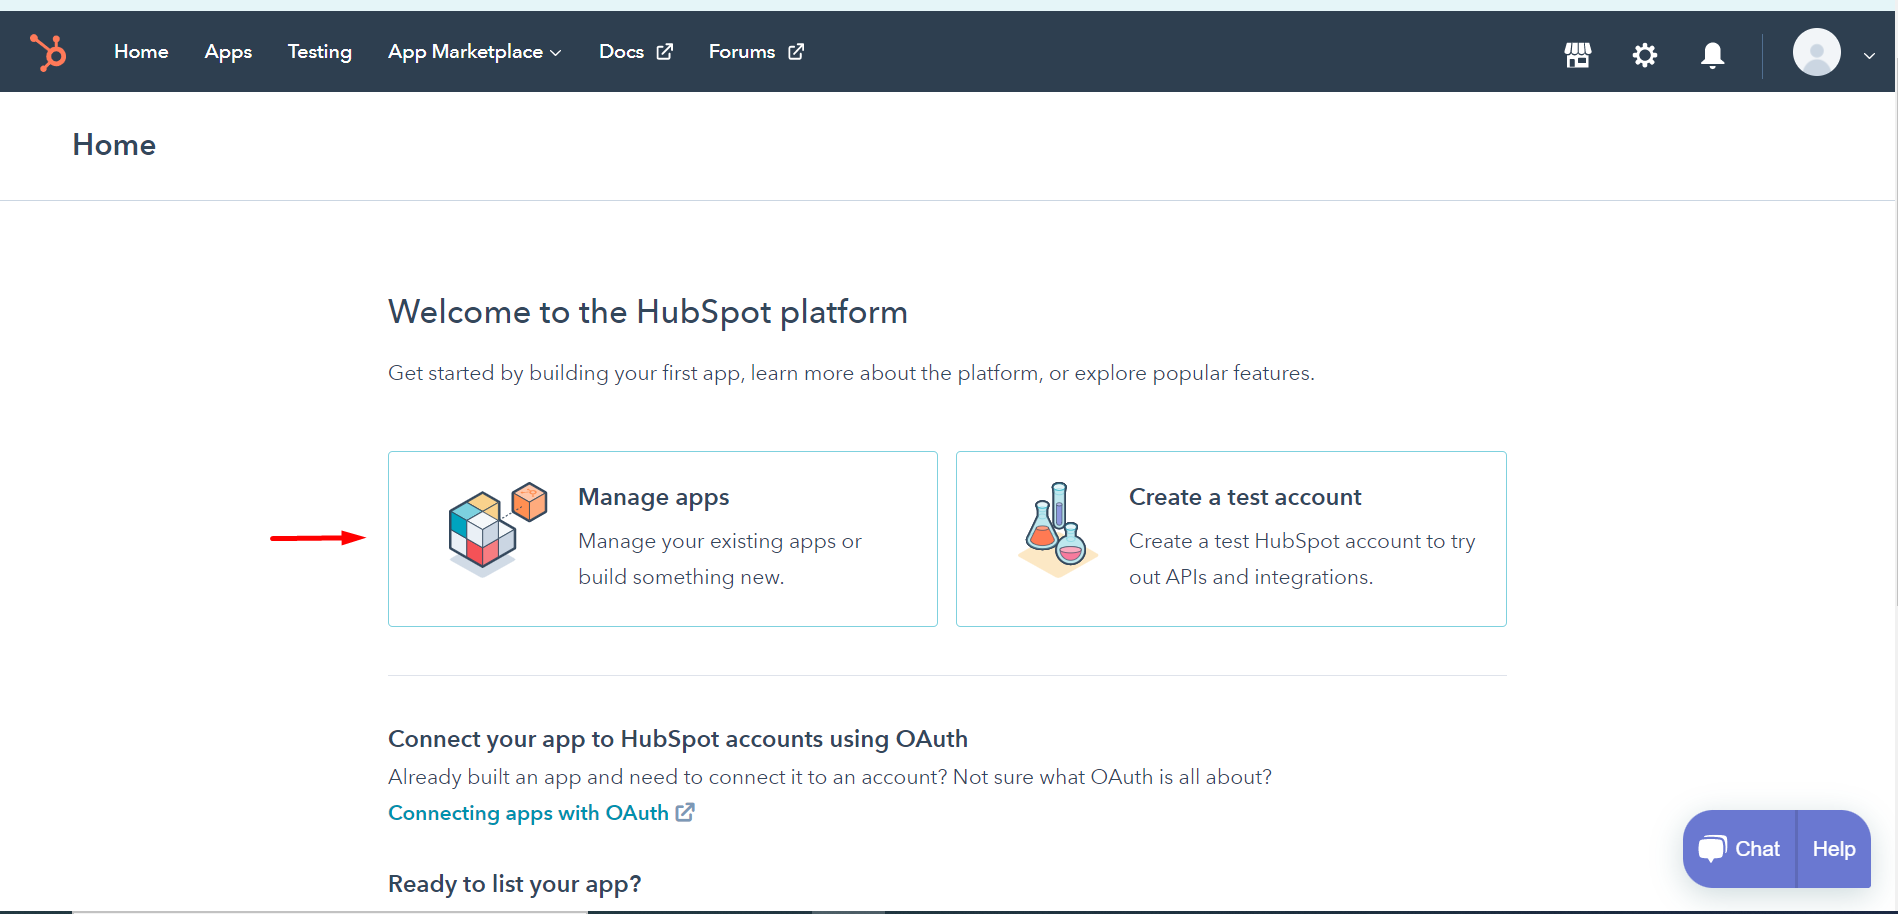Expand the account menu chevron
1898x914 pixels.
(x=1869, y=56)
